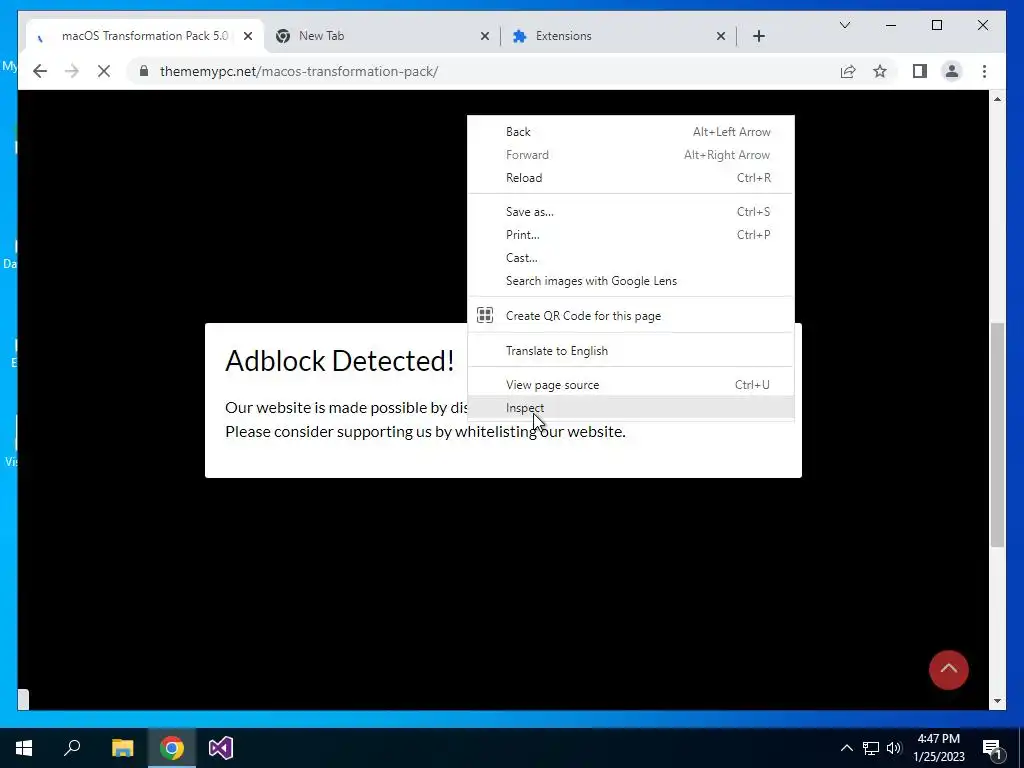Screen dimensions: 1024x768
Task: Click the network tray icon
Action: (x=871, y=748)
